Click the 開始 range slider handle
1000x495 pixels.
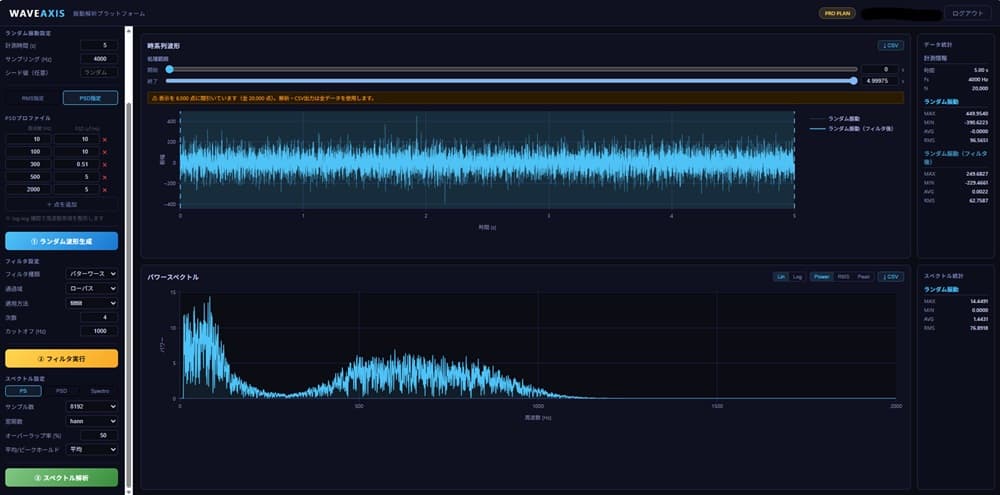170,69
